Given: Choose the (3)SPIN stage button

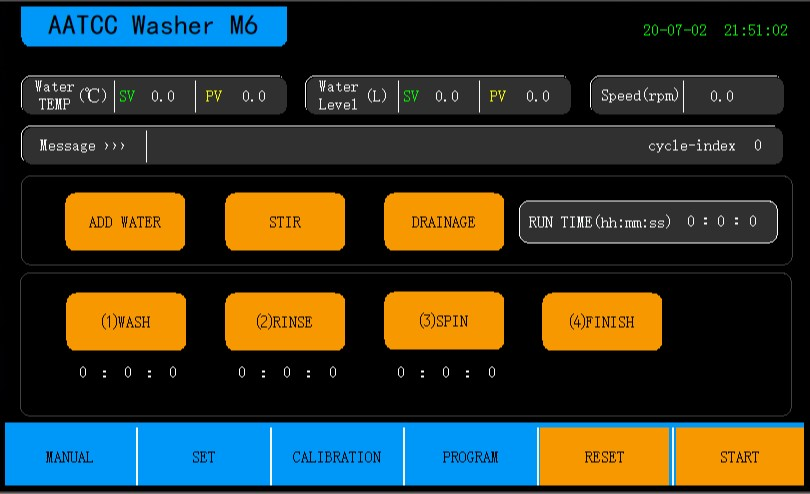Looking at the screenshot, I should click(444, 321).
